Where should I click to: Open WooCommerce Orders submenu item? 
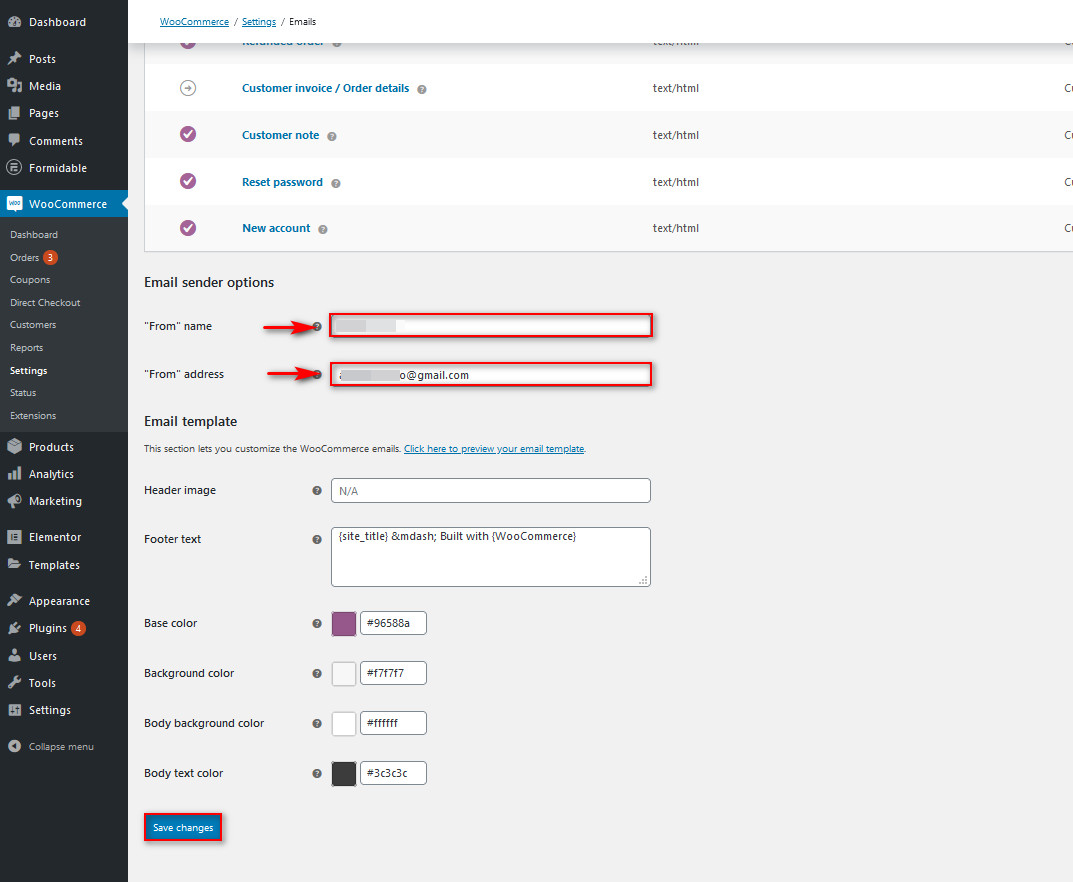24,257
